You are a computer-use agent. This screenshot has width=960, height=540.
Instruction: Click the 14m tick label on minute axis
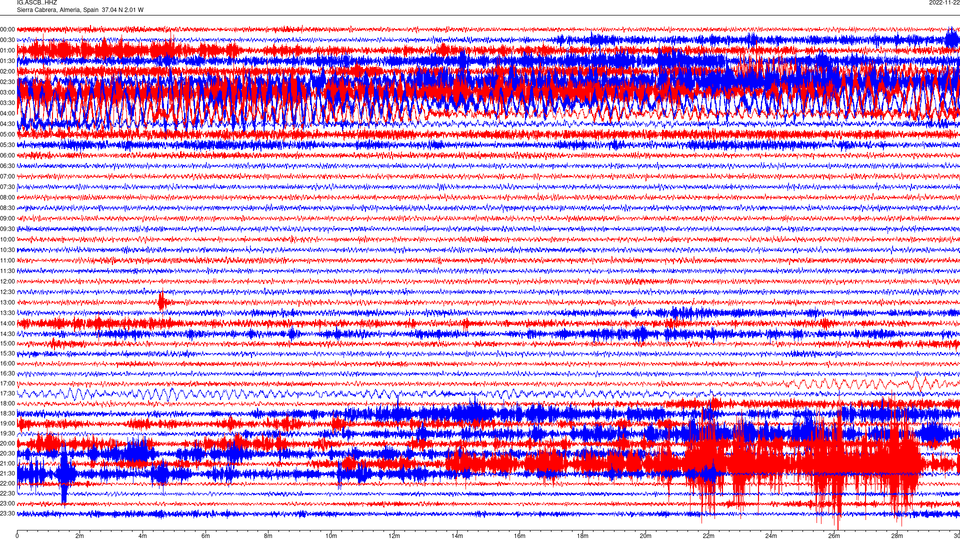(457, 536)
